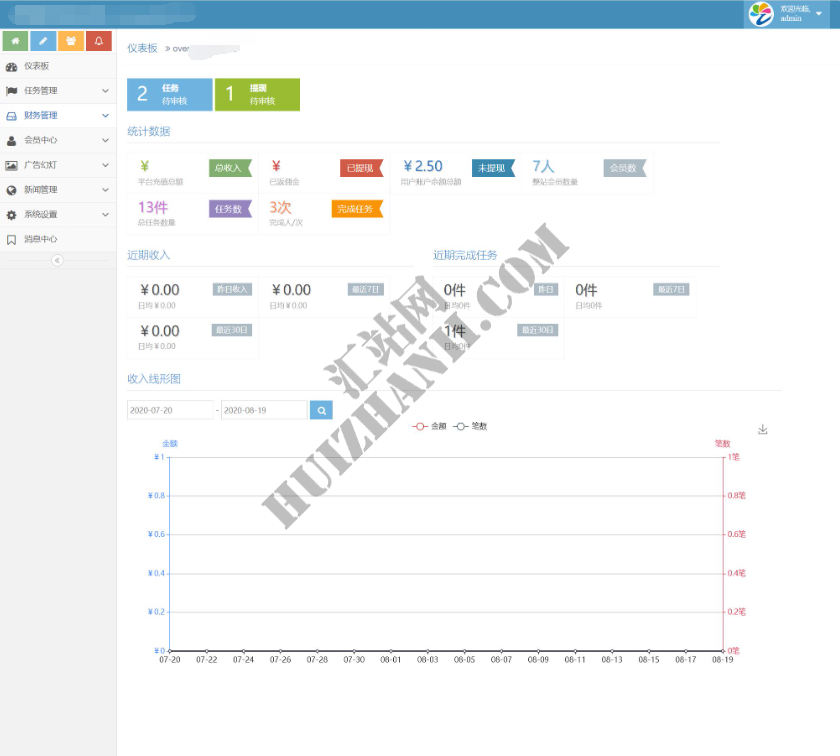Click the 最近30日 badge under 近期收入
The height and width of the screenshot is (756, 840).
[232, 330]
